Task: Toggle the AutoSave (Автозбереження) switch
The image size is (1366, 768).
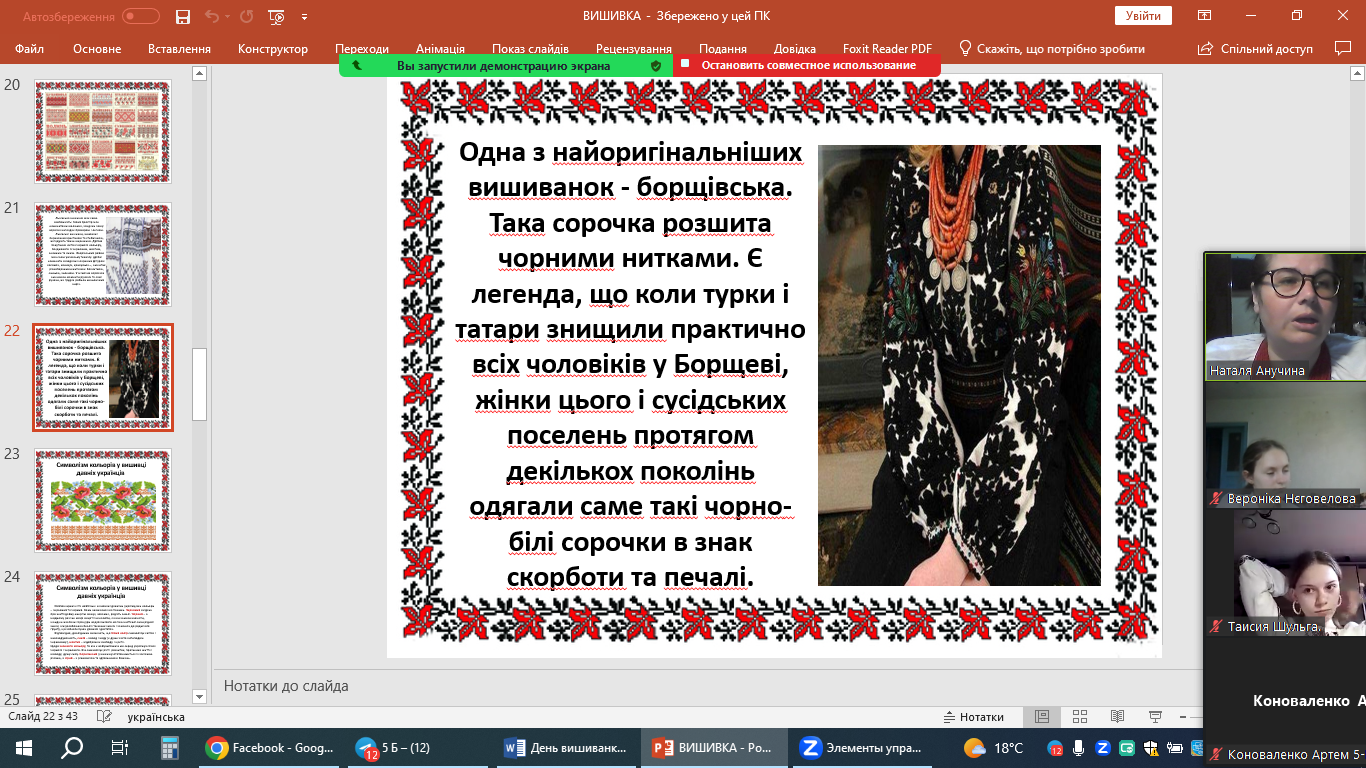Action: coord(141,16)
